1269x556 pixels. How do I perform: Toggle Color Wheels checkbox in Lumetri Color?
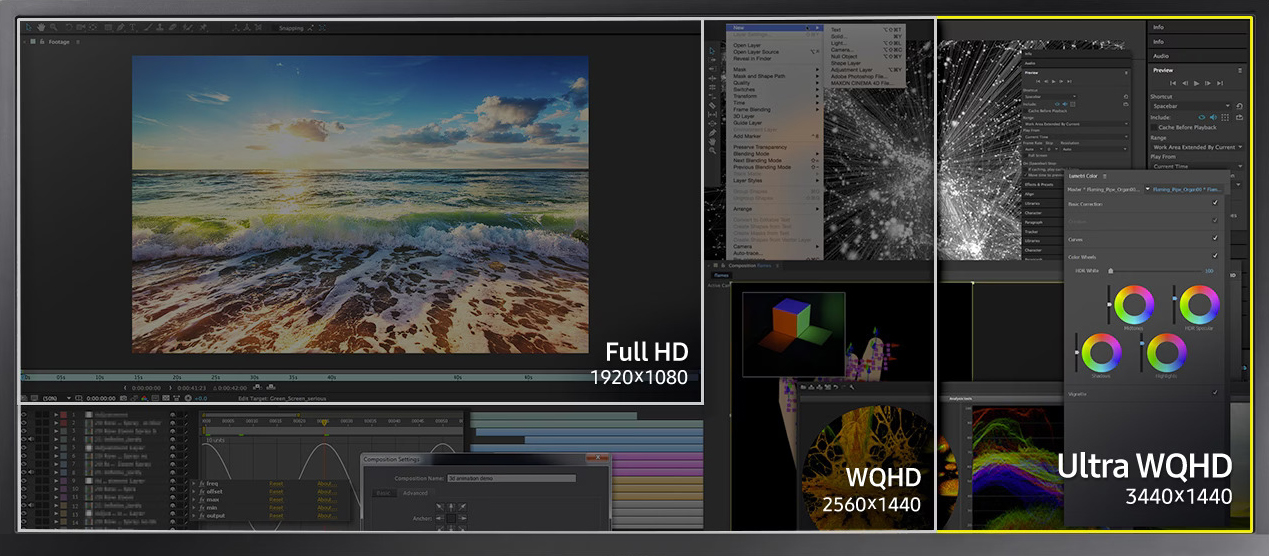click(x=1215, y=256)
